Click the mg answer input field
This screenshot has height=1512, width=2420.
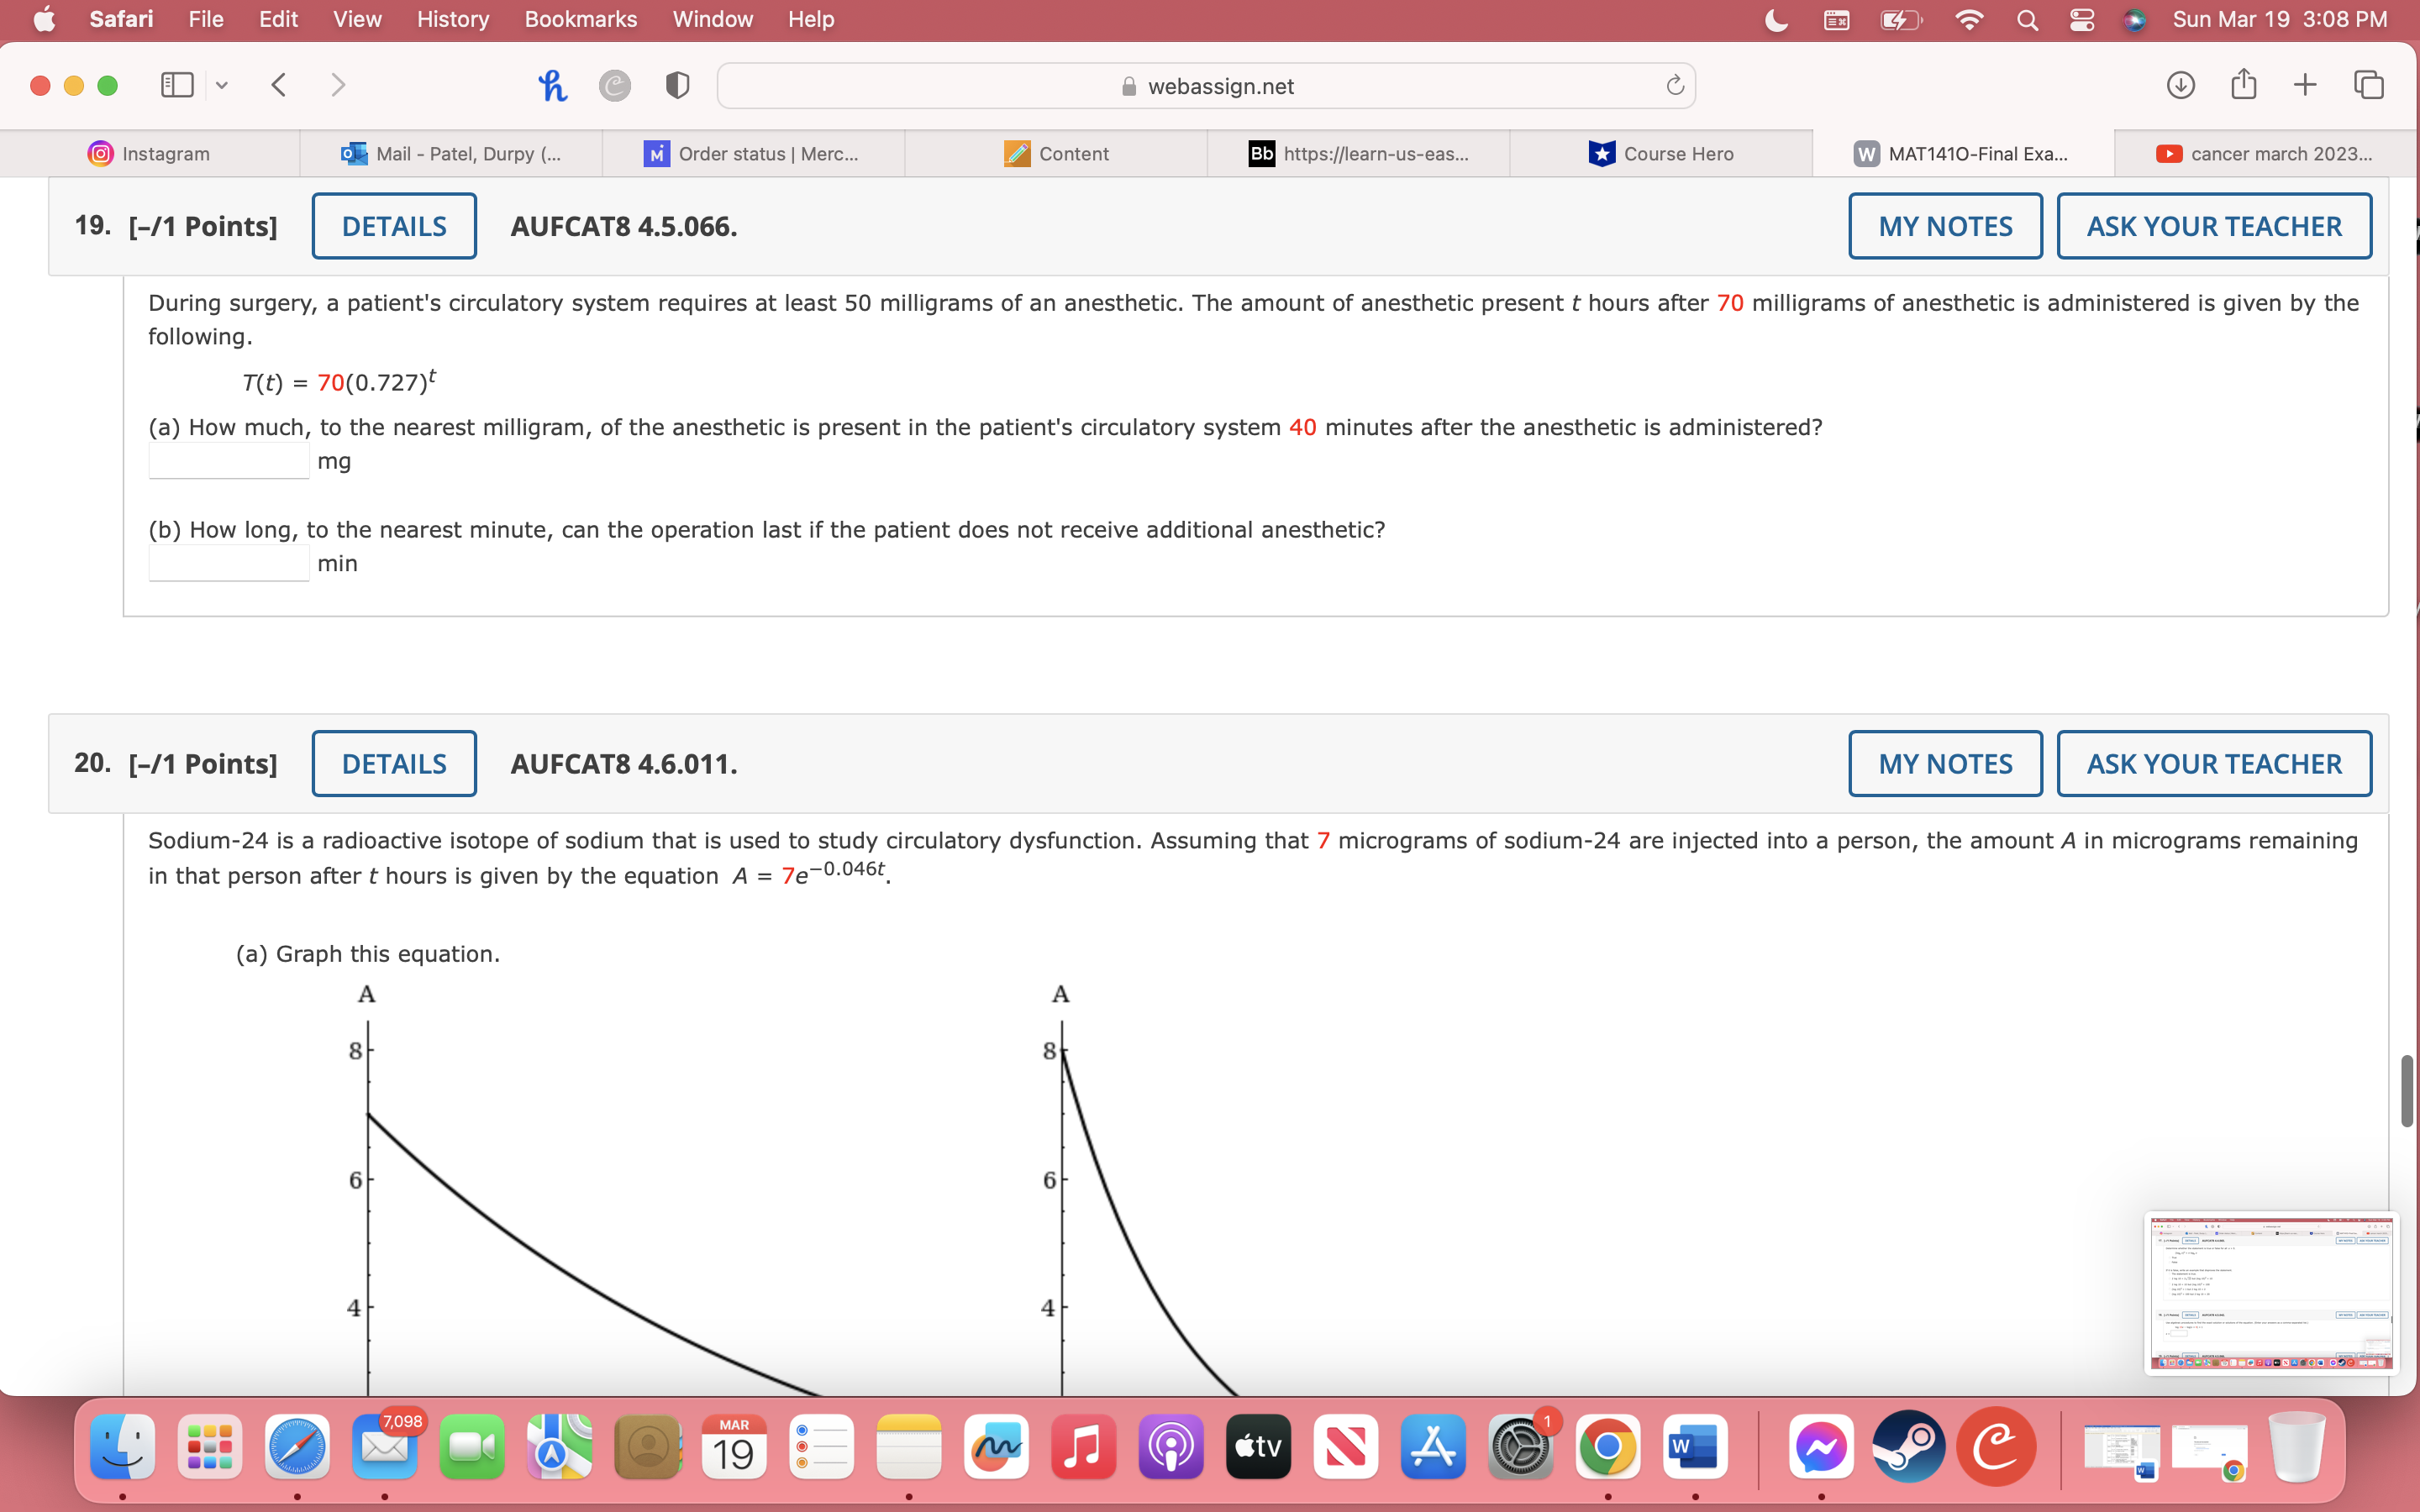point(228,461)
